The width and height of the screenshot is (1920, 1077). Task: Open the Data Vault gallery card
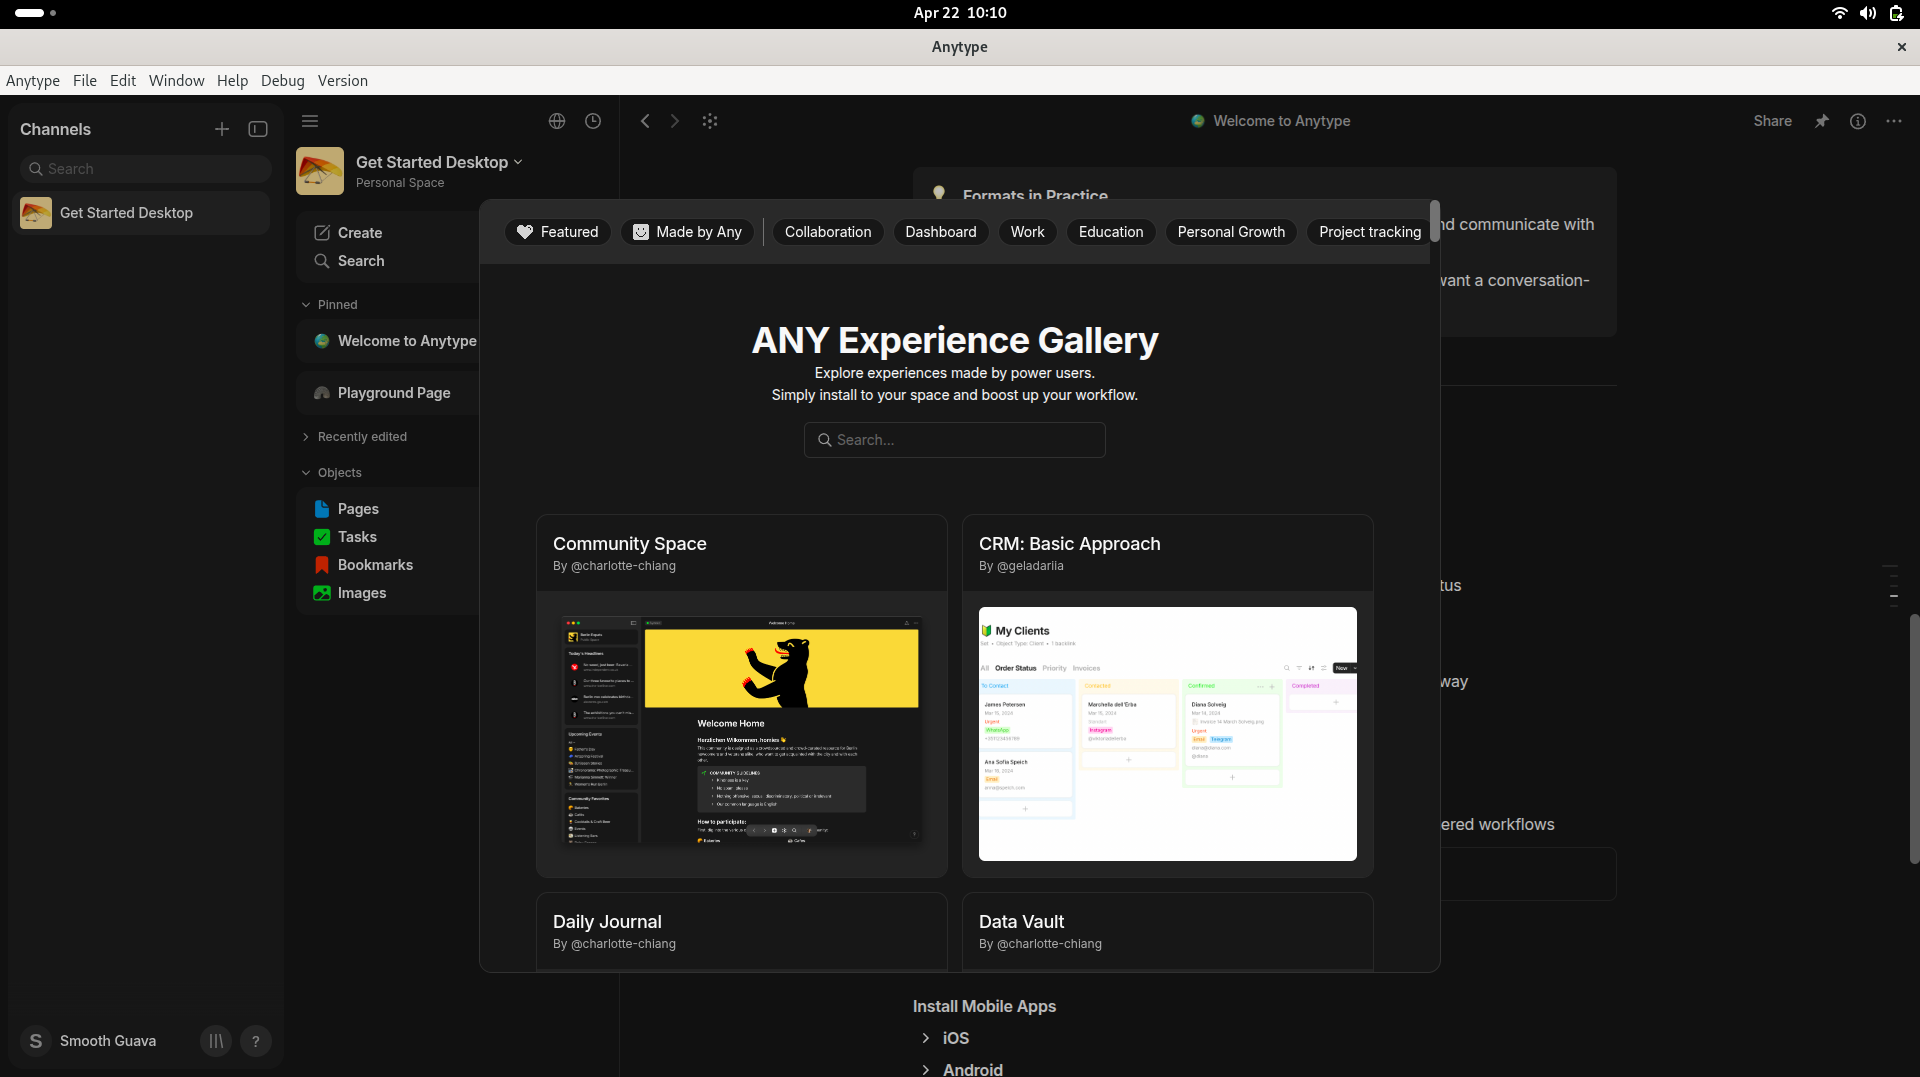[1167, 931]
